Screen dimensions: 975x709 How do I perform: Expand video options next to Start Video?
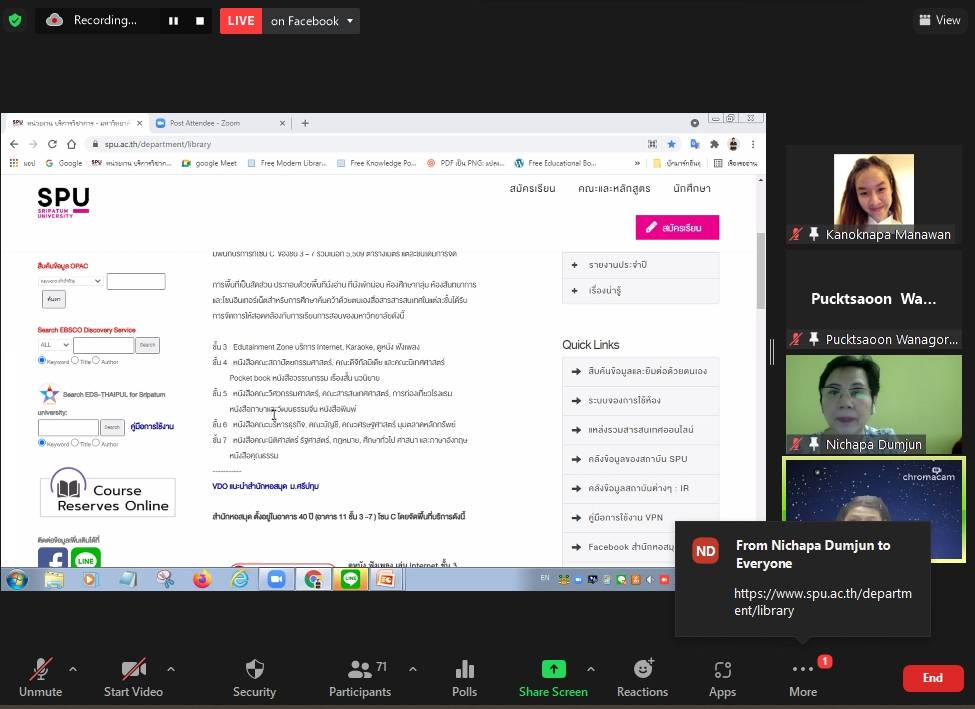click(x=171, y=669)
